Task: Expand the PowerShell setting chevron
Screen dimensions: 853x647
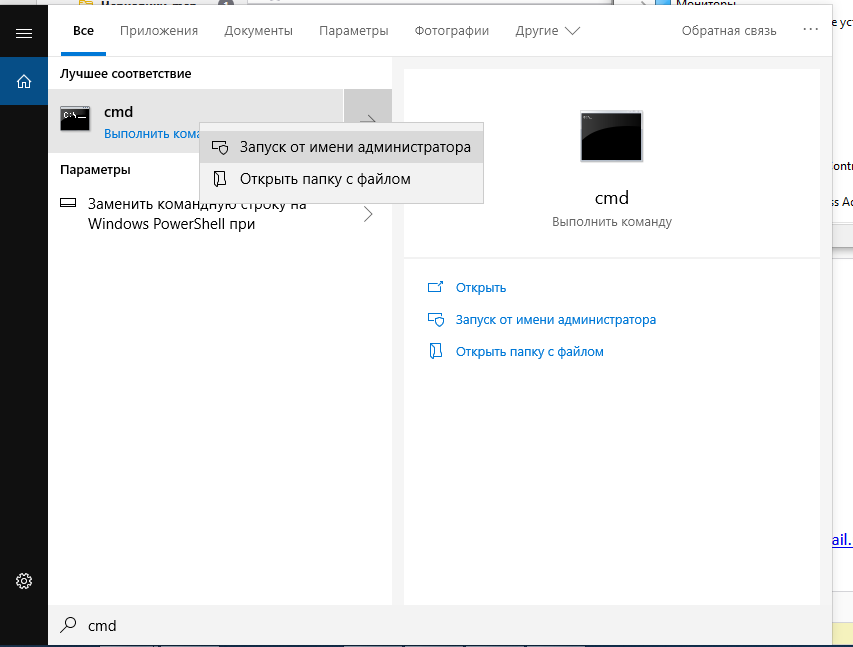Action: coord(367,214)
